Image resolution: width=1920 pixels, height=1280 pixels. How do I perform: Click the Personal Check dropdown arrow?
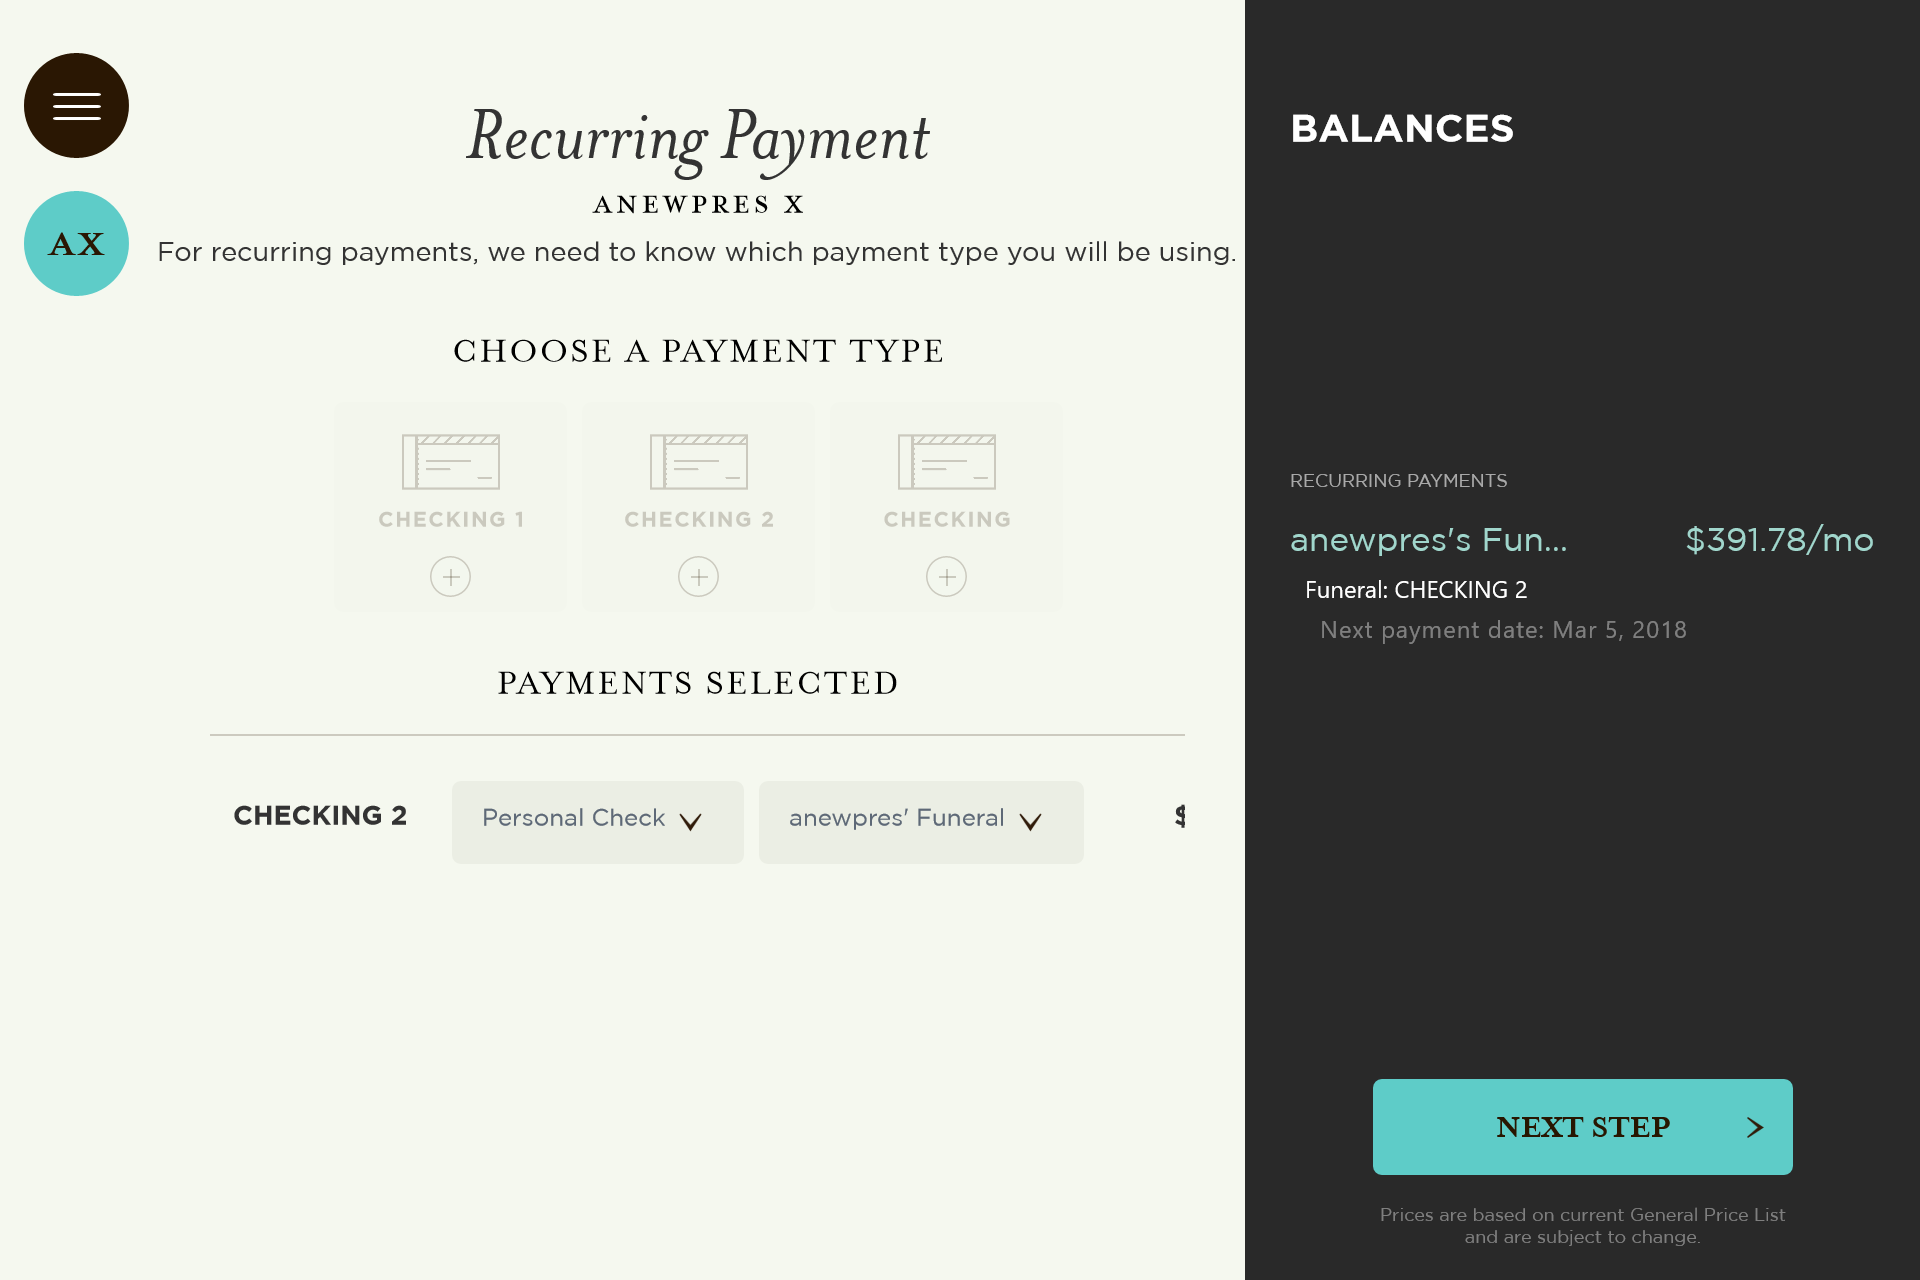click(x=690, y=822)
